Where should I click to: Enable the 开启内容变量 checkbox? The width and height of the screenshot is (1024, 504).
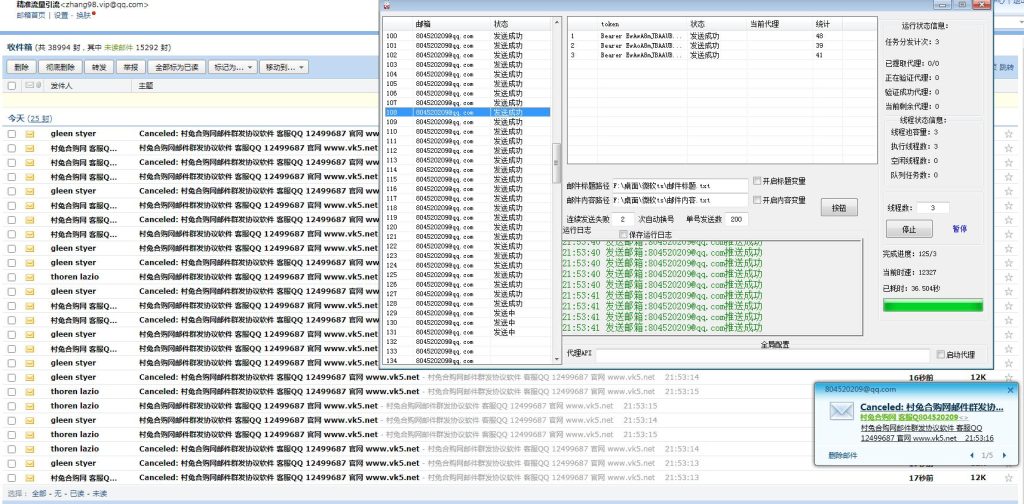(757, 200)
